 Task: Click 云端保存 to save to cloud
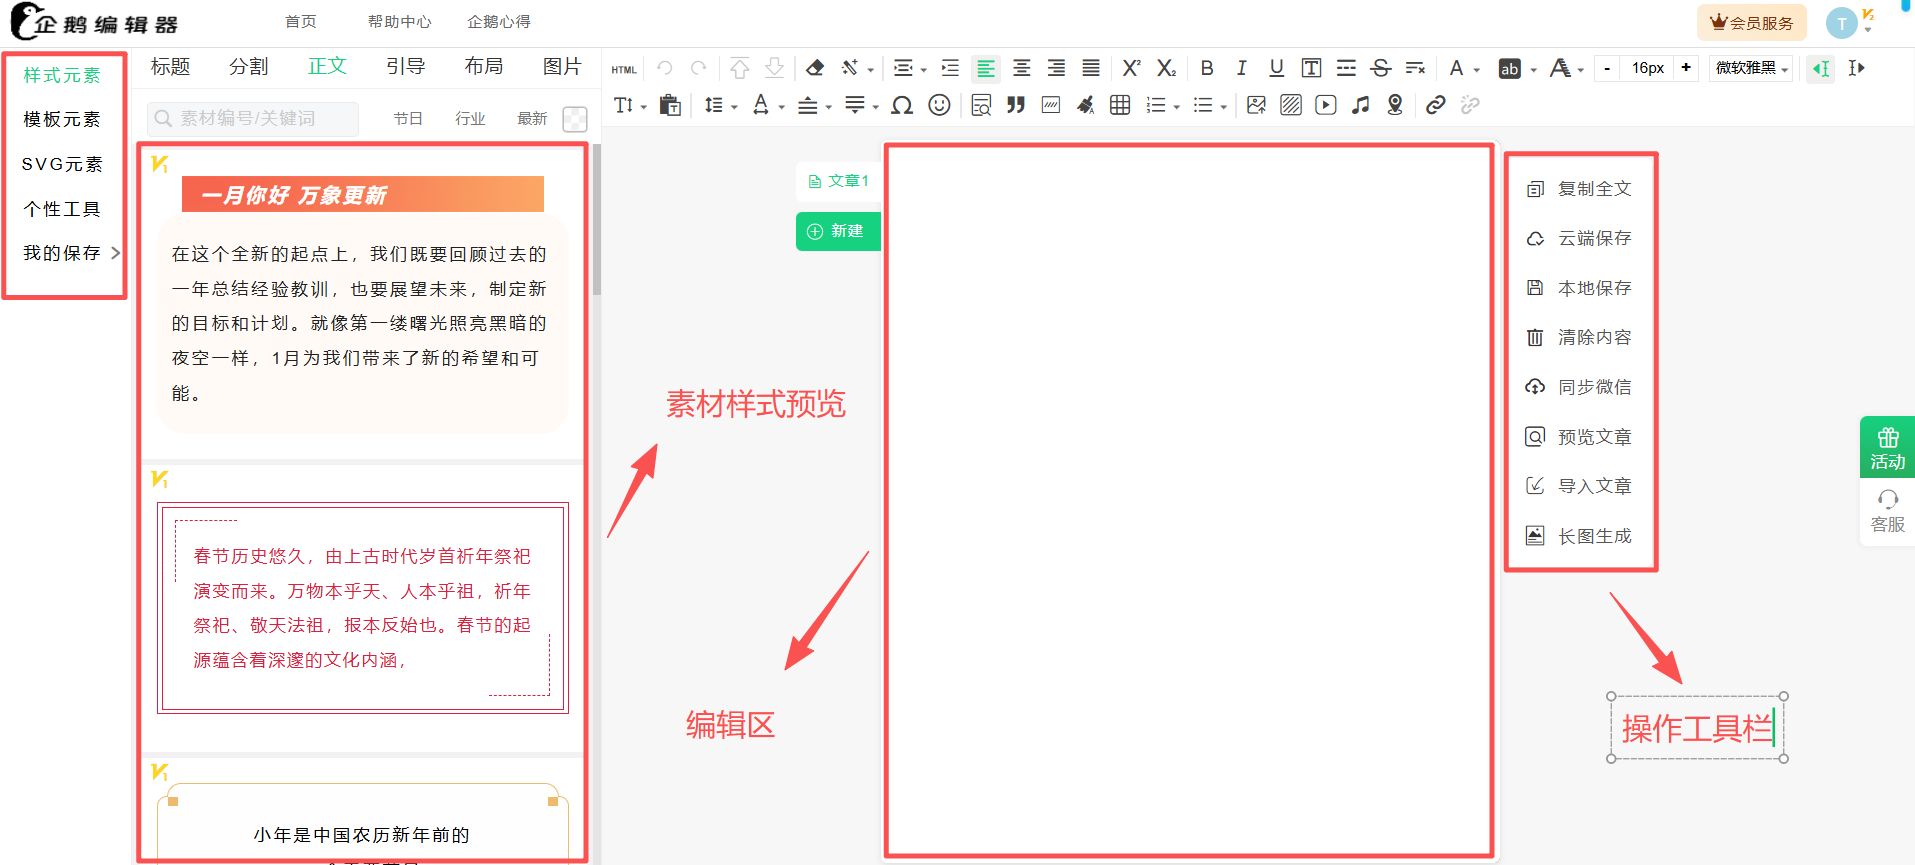tap(1594, 238)
